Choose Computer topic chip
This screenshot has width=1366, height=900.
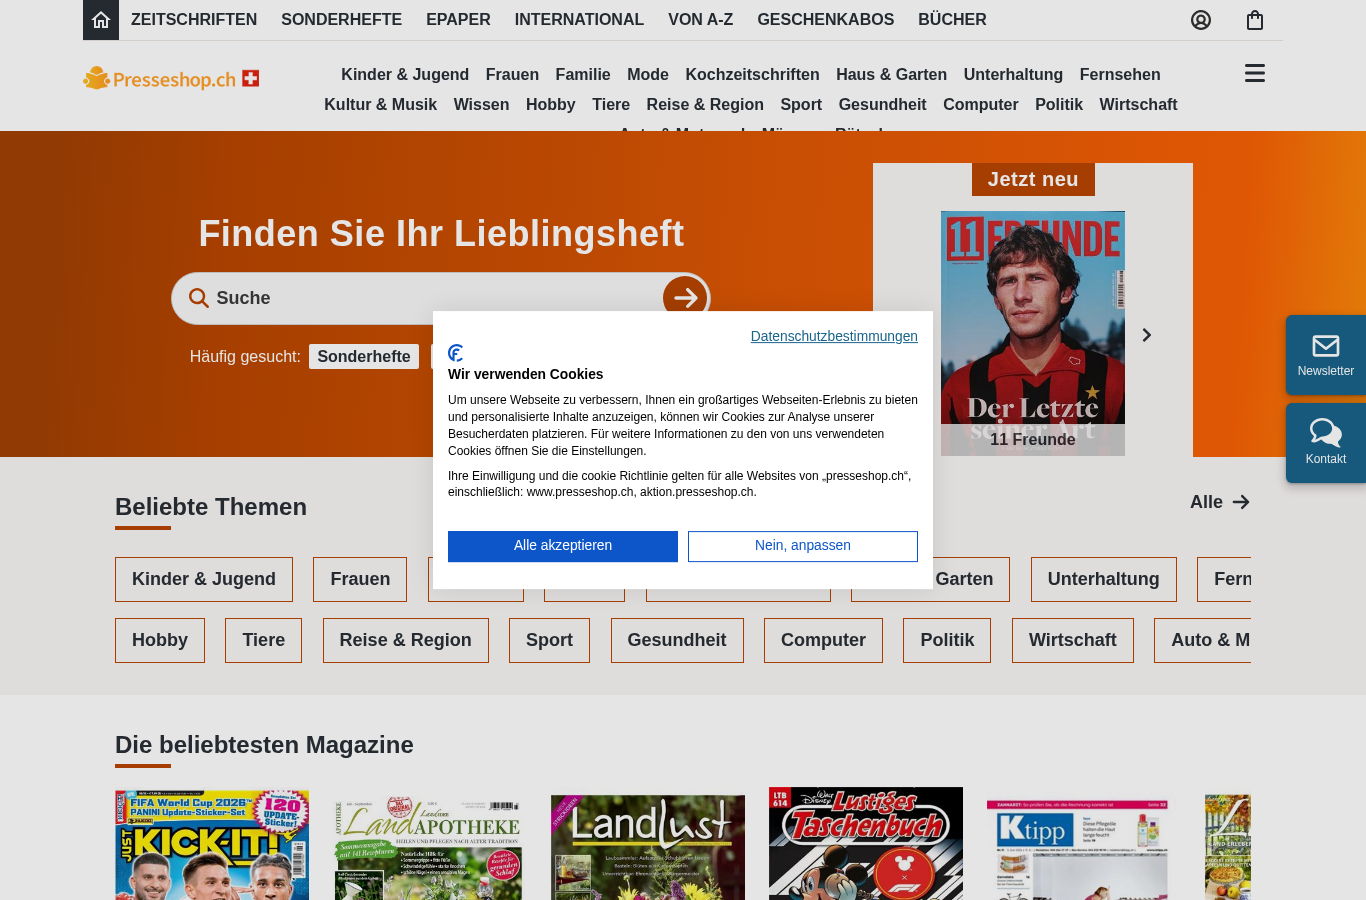[824, 641]
